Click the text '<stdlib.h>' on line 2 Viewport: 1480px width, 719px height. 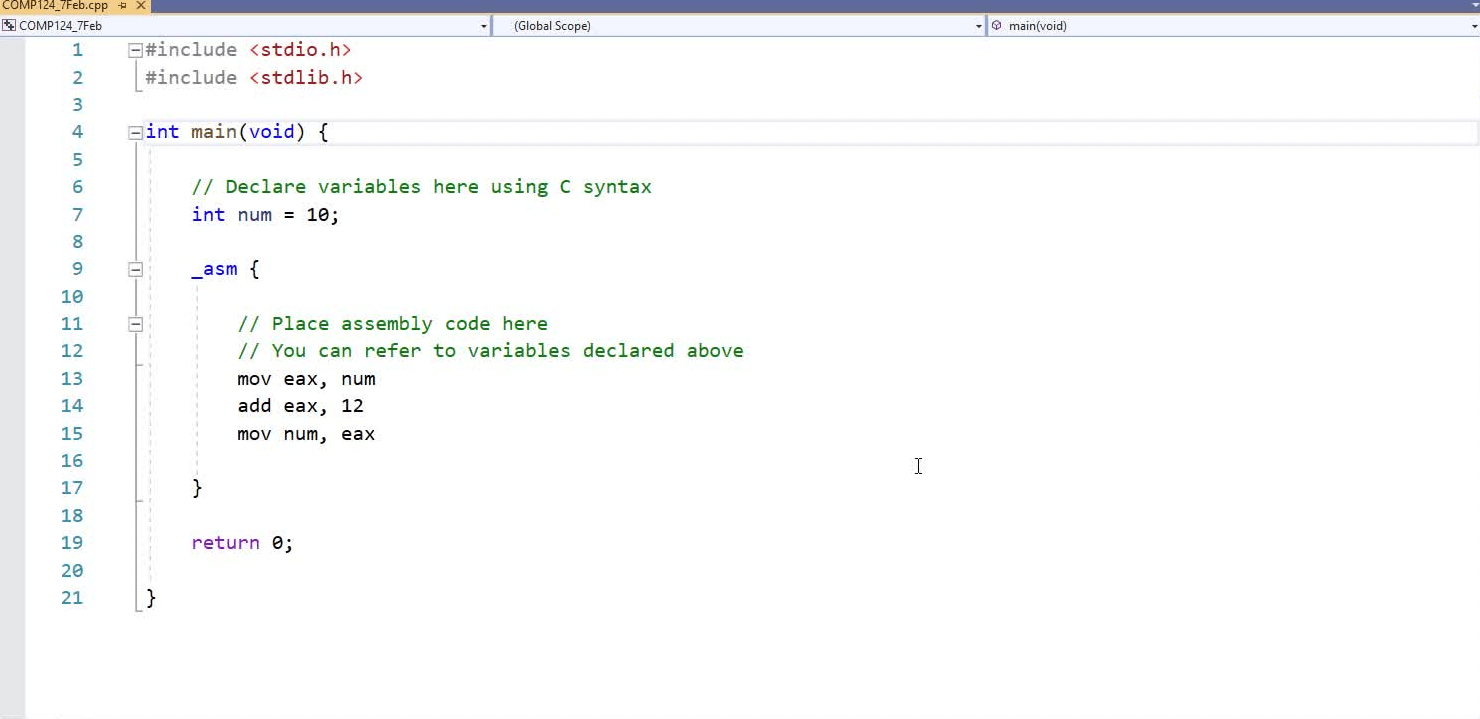coord(306,77)
